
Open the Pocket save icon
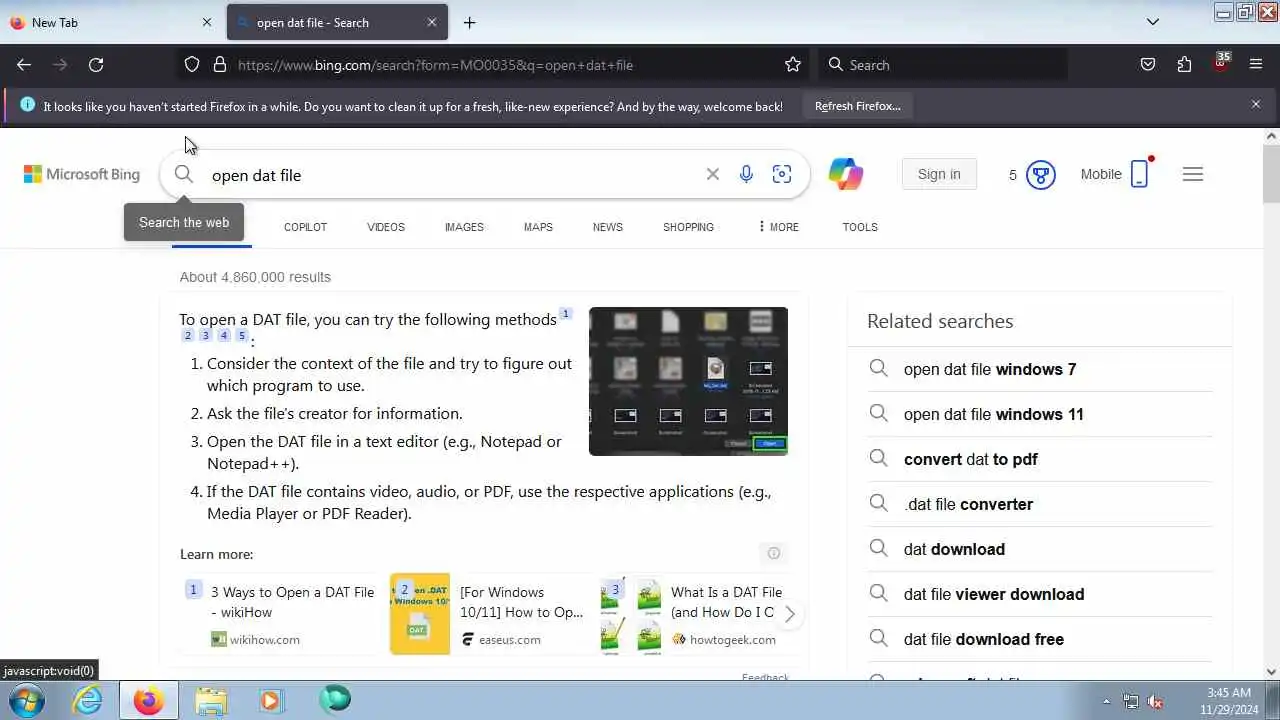tap(1148, 65)
